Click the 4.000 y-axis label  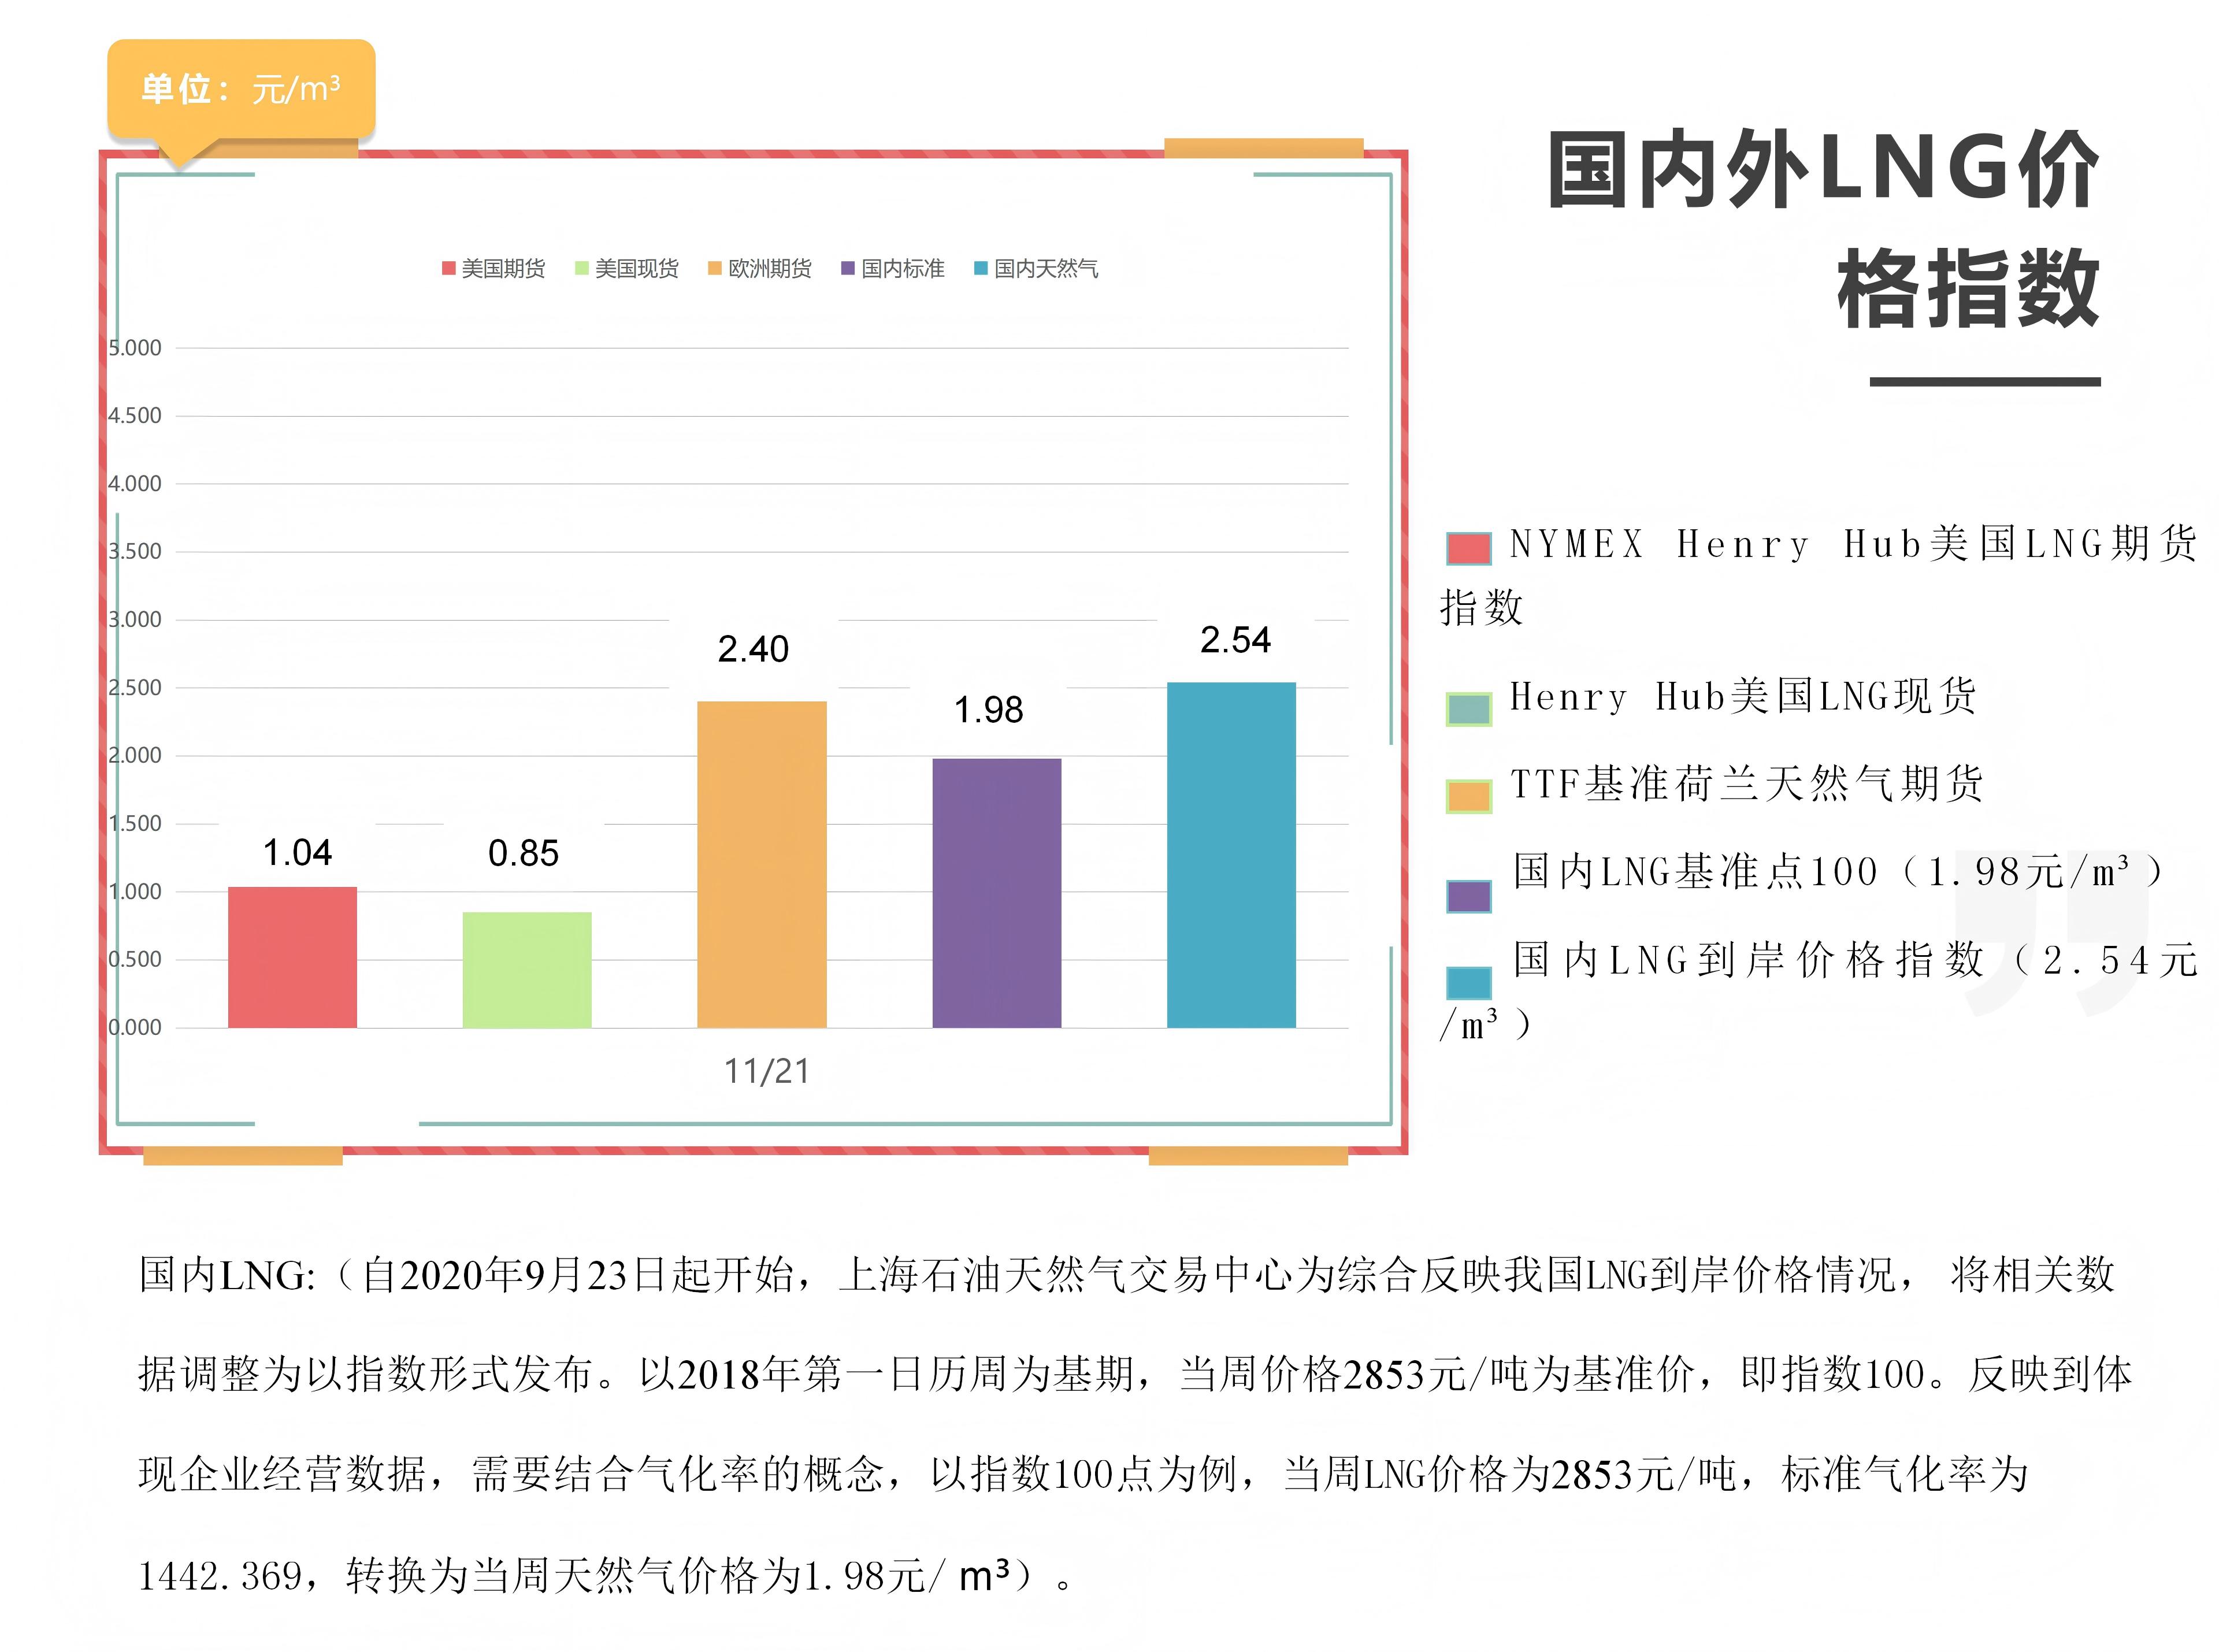pyautogui.click(x=135, y=484)
